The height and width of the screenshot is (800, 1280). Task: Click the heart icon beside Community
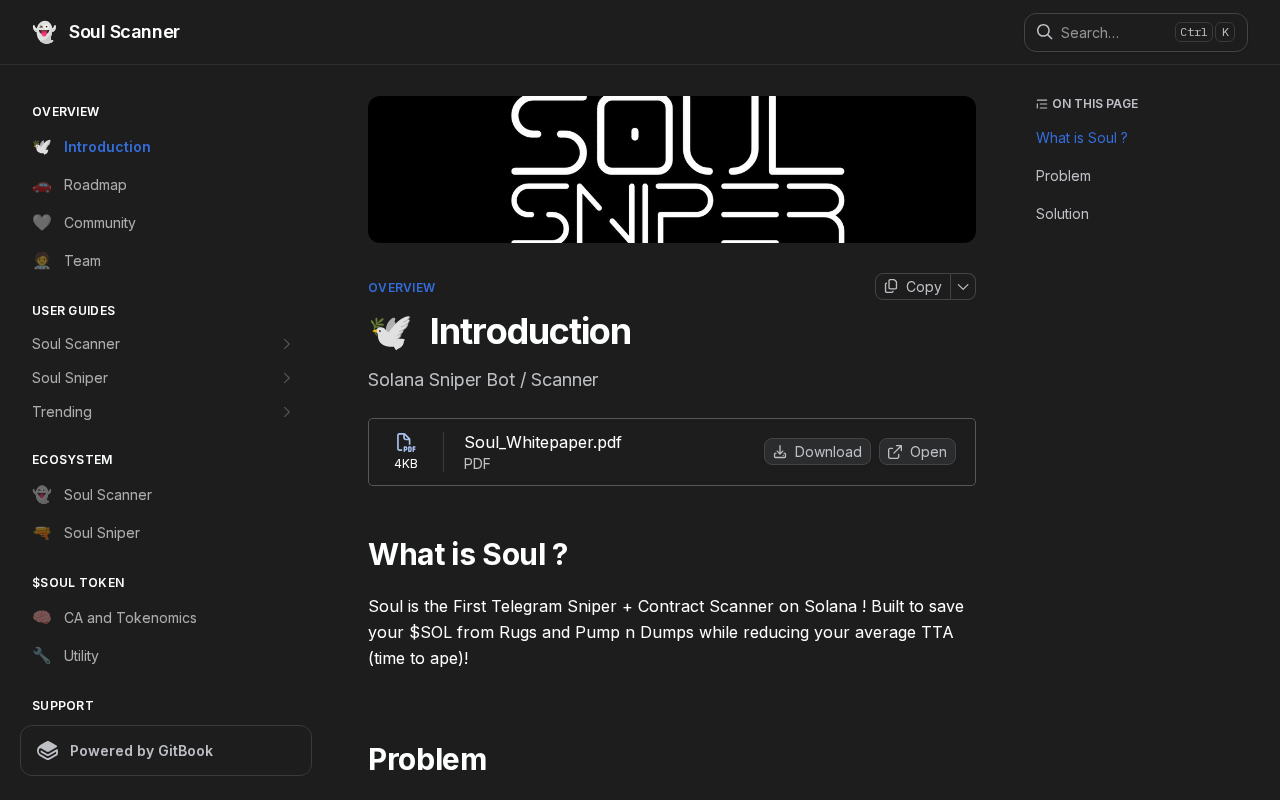[42, 223]
